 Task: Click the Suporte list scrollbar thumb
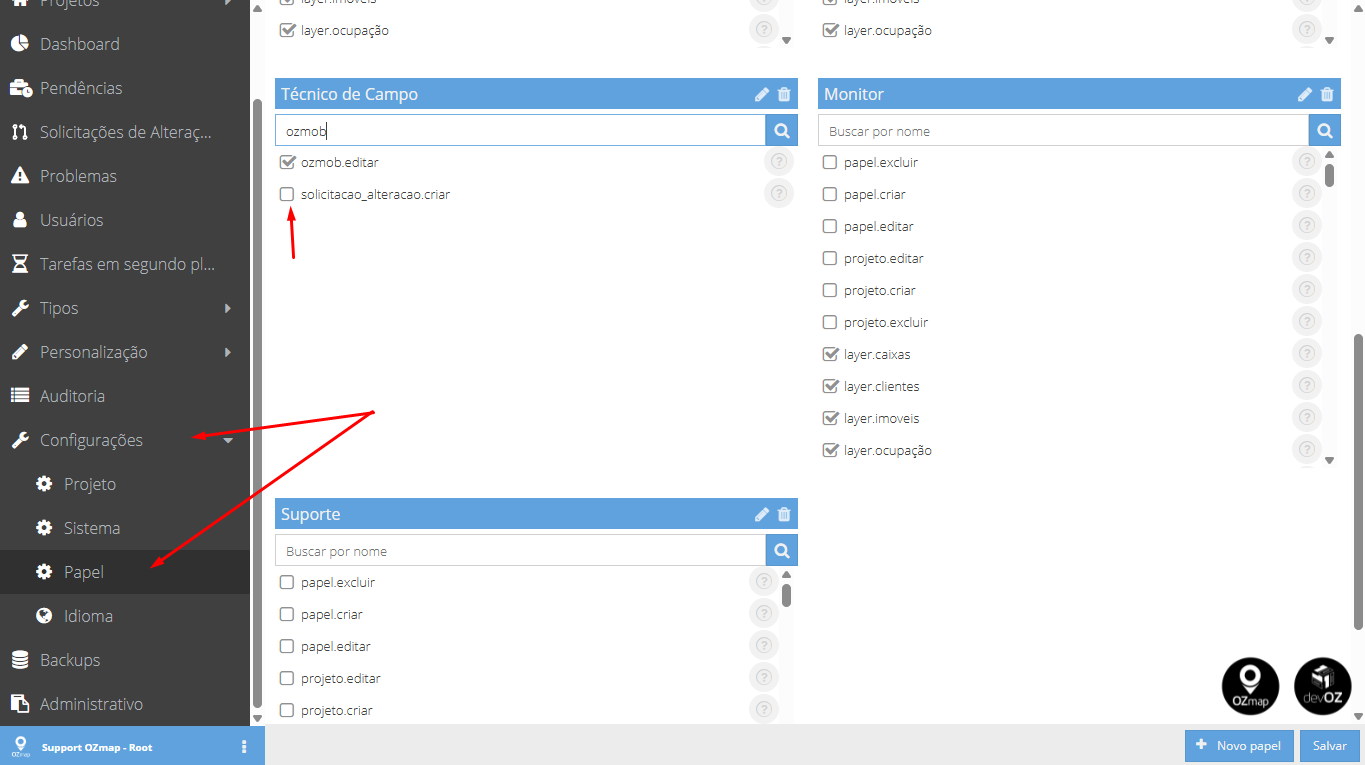point(786,595)
